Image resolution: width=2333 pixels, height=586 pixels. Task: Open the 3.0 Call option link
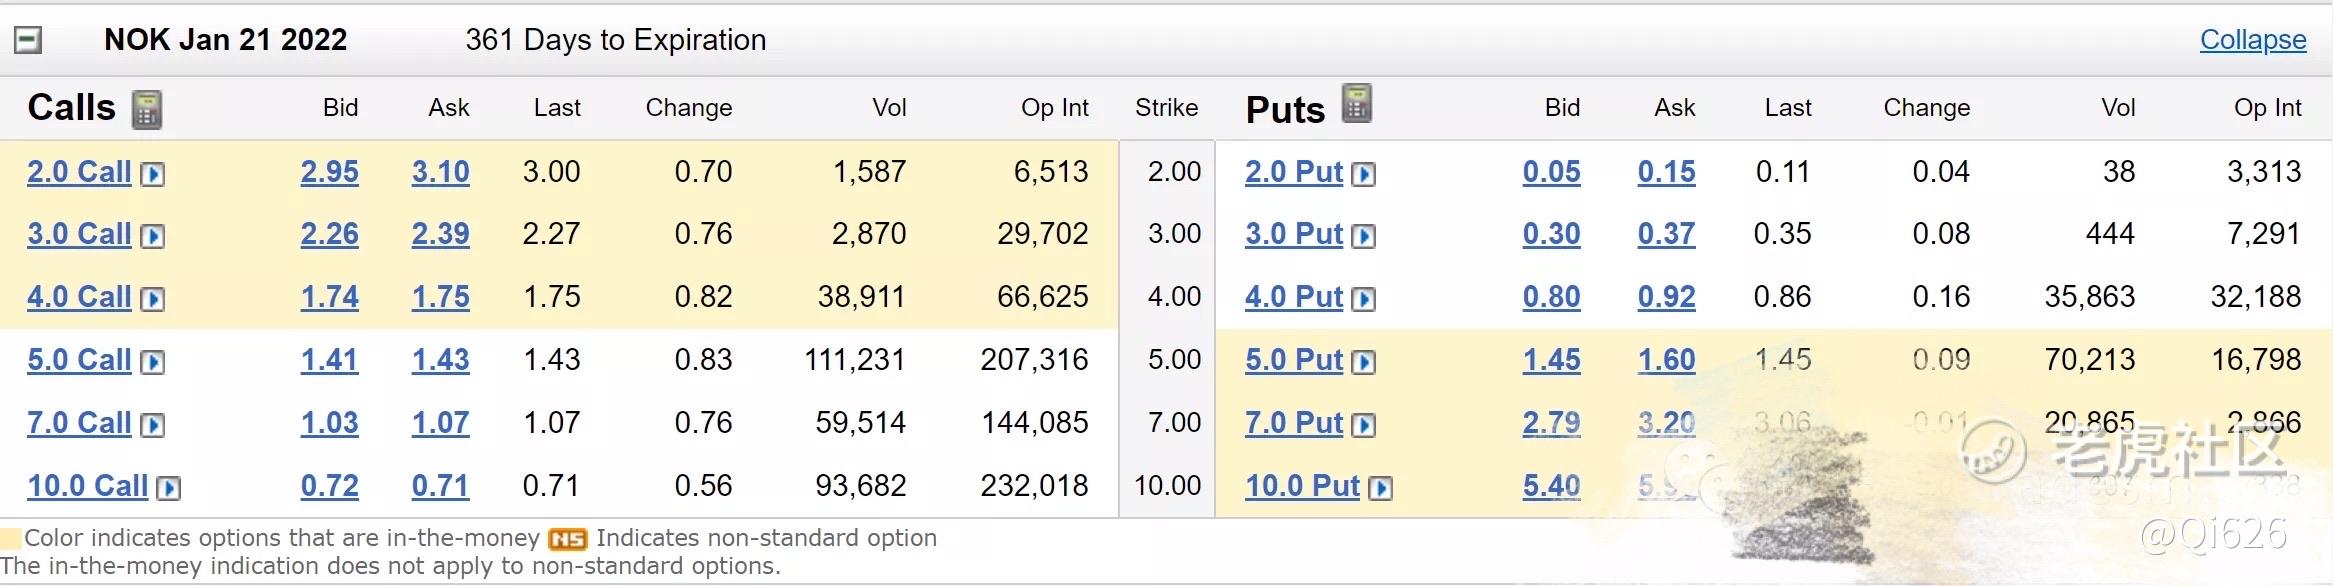pos(79,234)
